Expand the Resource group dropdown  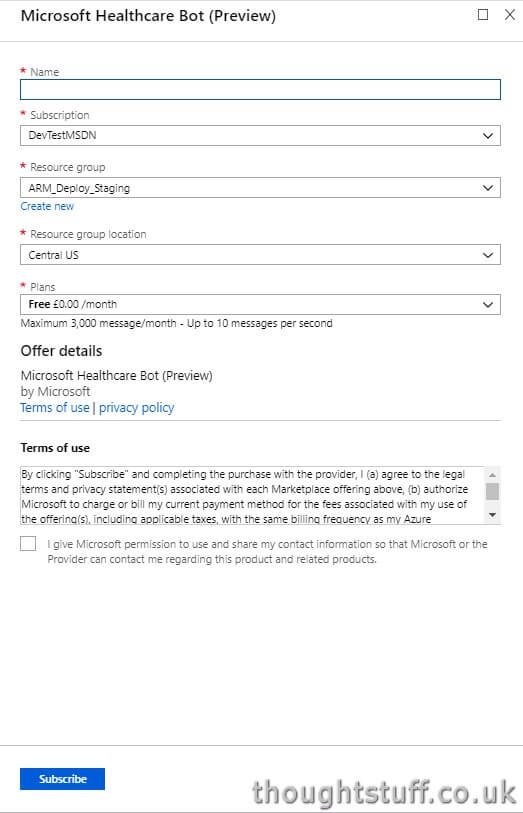[260, 188]
